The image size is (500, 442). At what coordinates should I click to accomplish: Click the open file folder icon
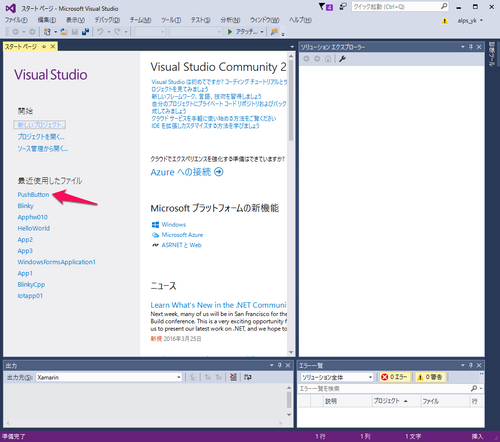click(64, 32)
